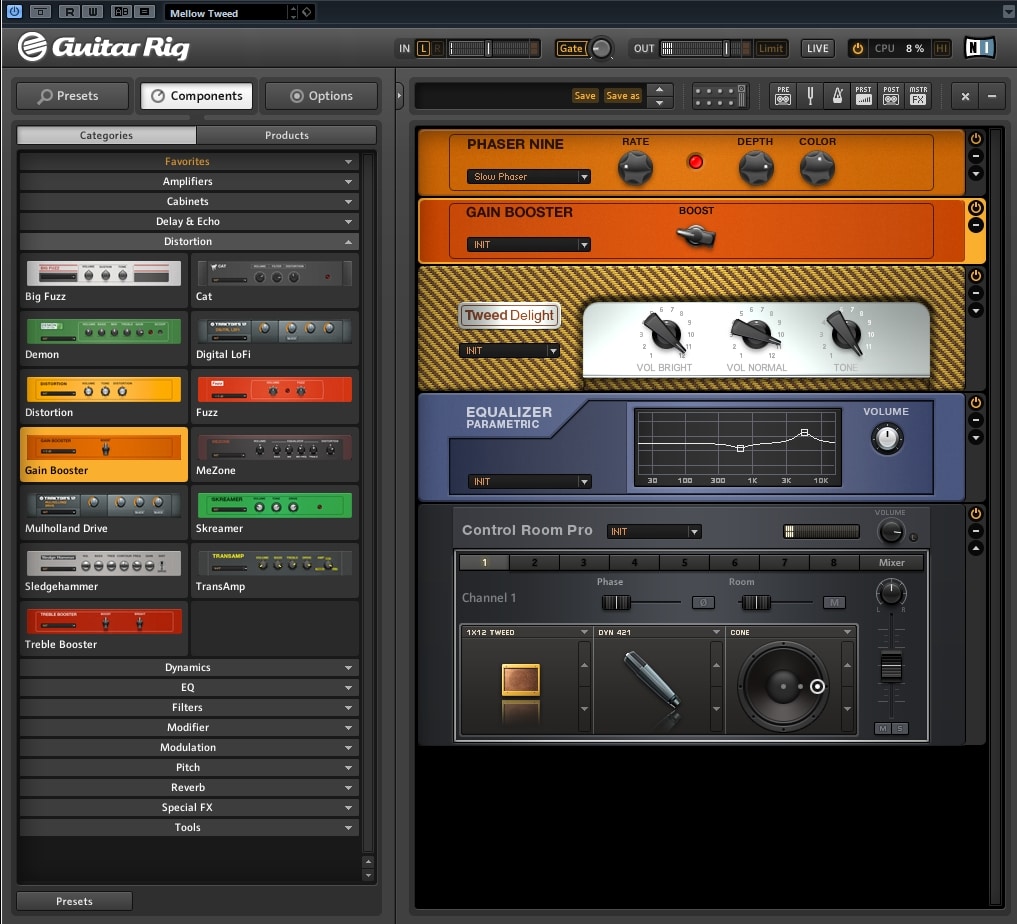
Task: Toggle Tweed Delight amp power button
Action: coord(975,276)
